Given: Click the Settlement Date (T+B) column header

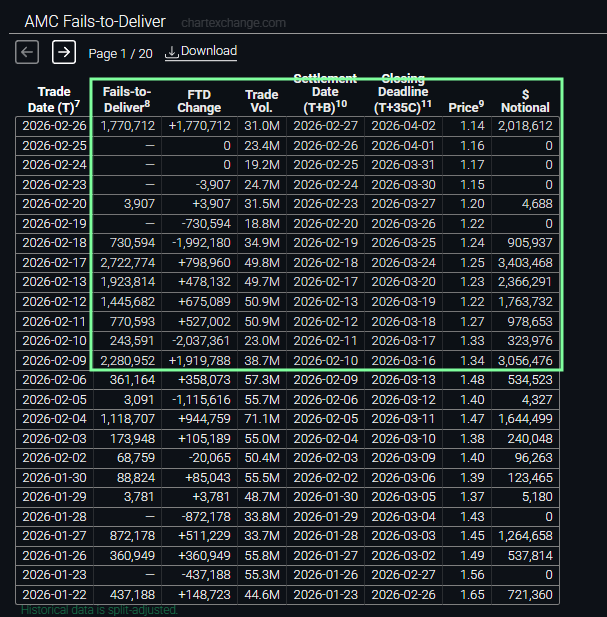Looking at the screenshot, I should (x=325, y=94).
